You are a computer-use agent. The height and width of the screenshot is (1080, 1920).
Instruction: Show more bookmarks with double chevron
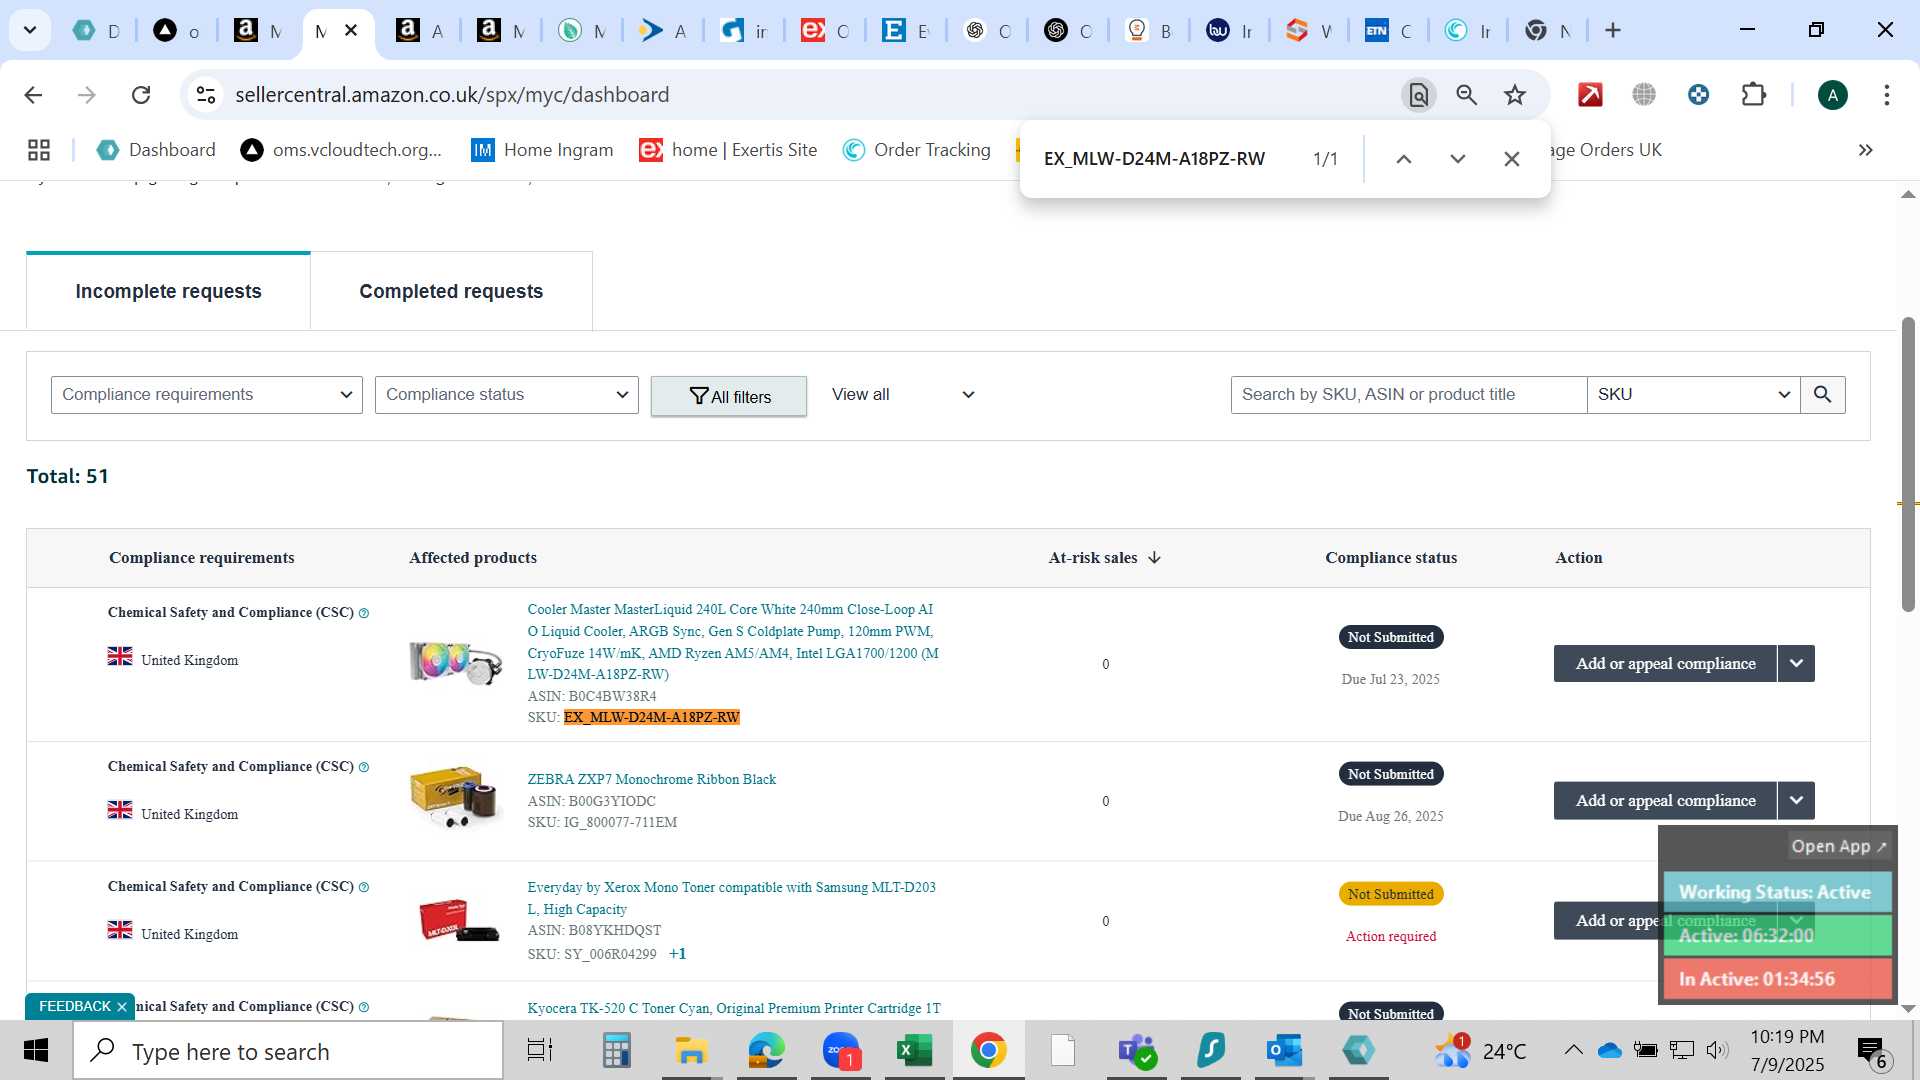tap(1866, 150)
